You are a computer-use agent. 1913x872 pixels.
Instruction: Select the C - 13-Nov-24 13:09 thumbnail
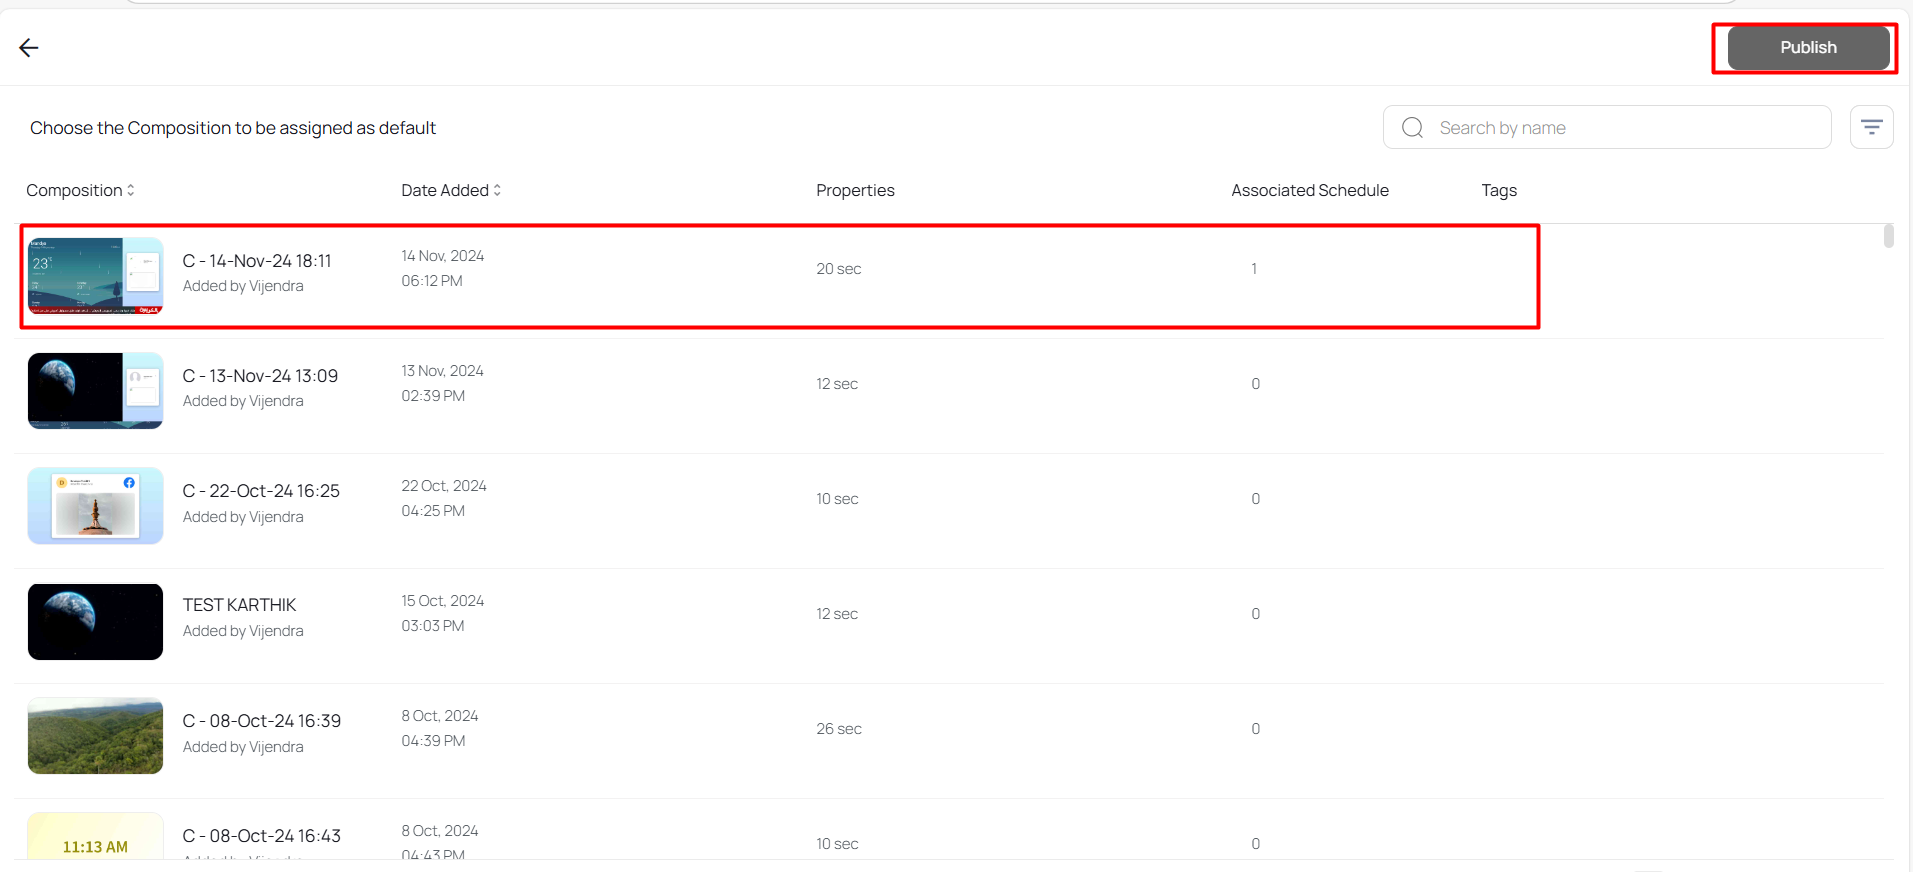click(x=95, y=391)
